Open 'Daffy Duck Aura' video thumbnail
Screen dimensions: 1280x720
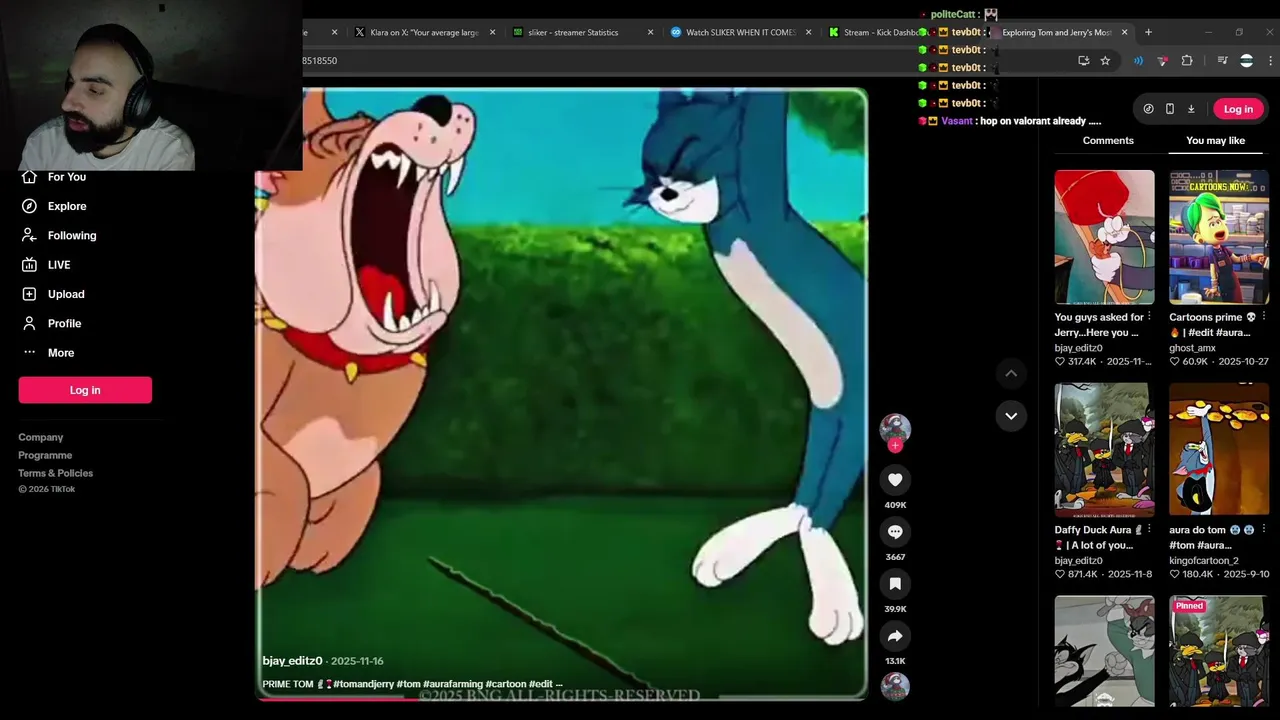[x=1104, y=450]
